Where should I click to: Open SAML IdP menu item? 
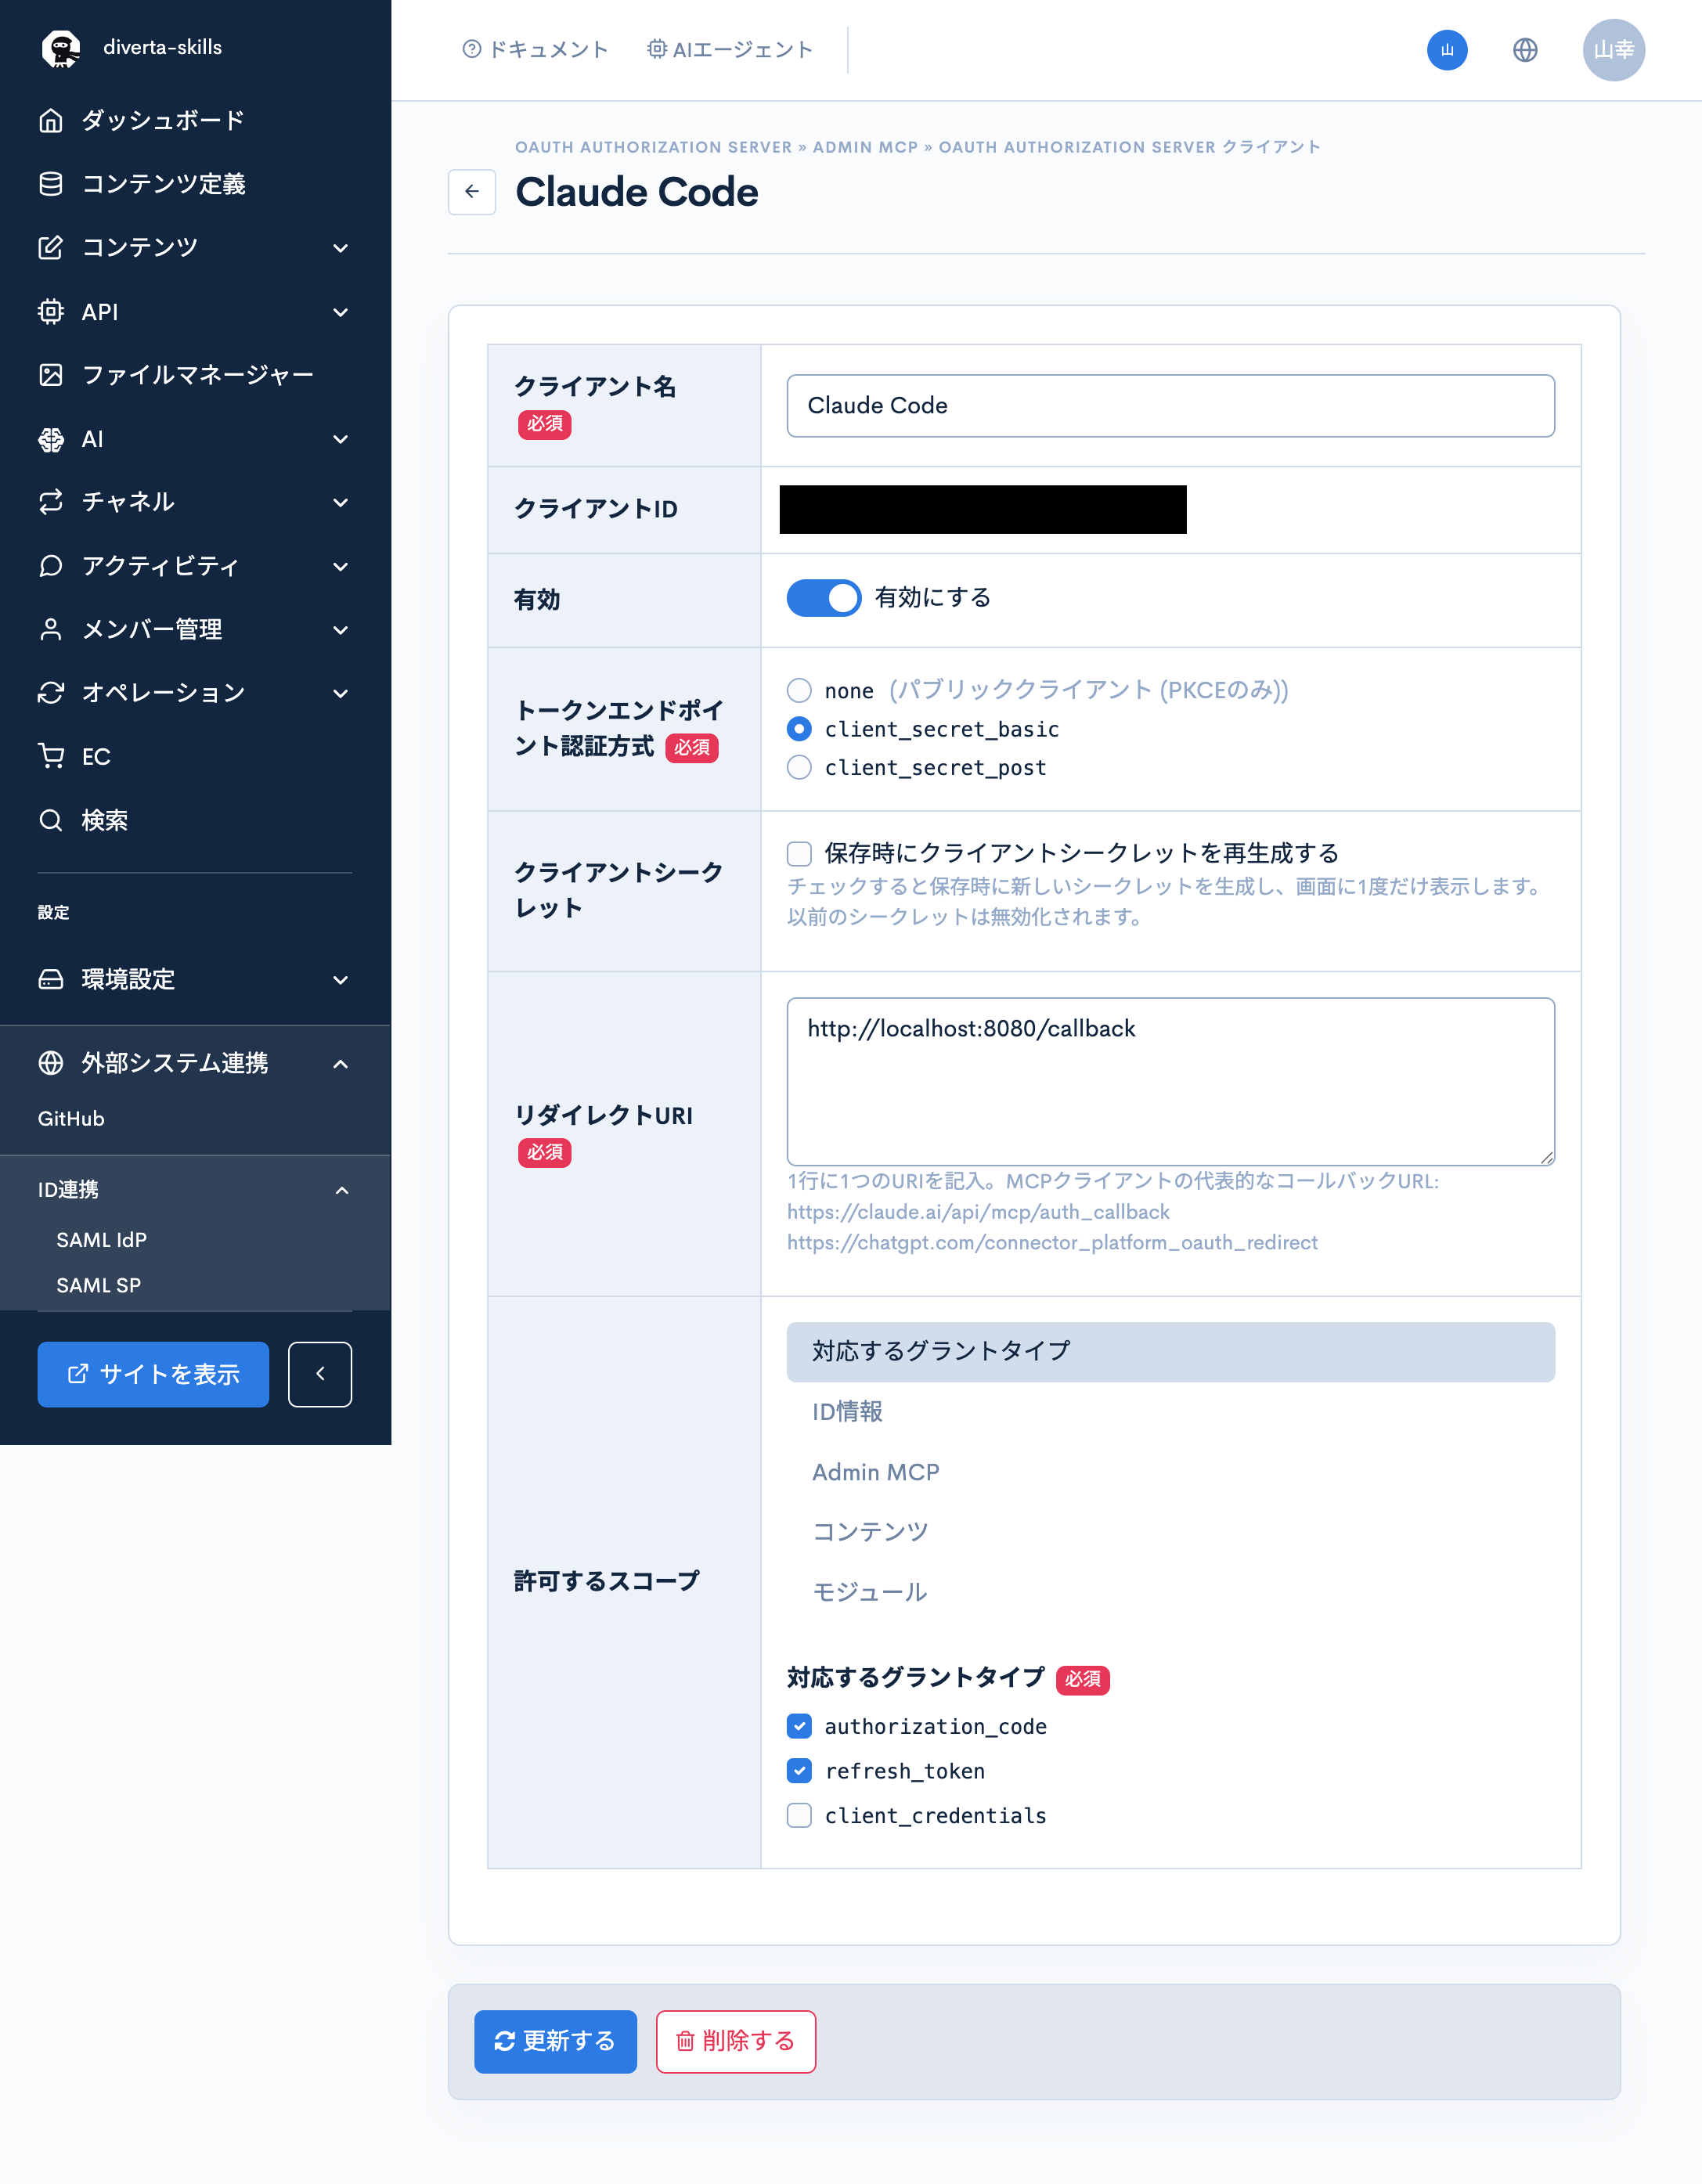pos(102,1240)
